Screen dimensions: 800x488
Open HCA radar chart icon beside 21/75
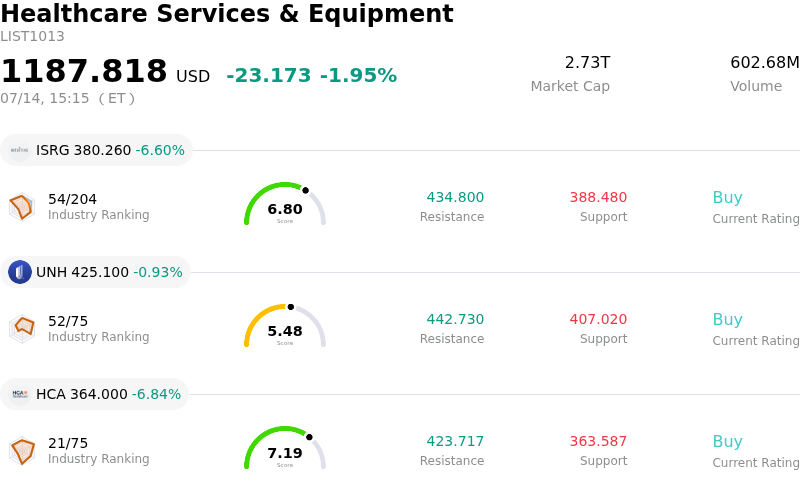(x=22, y=451)
